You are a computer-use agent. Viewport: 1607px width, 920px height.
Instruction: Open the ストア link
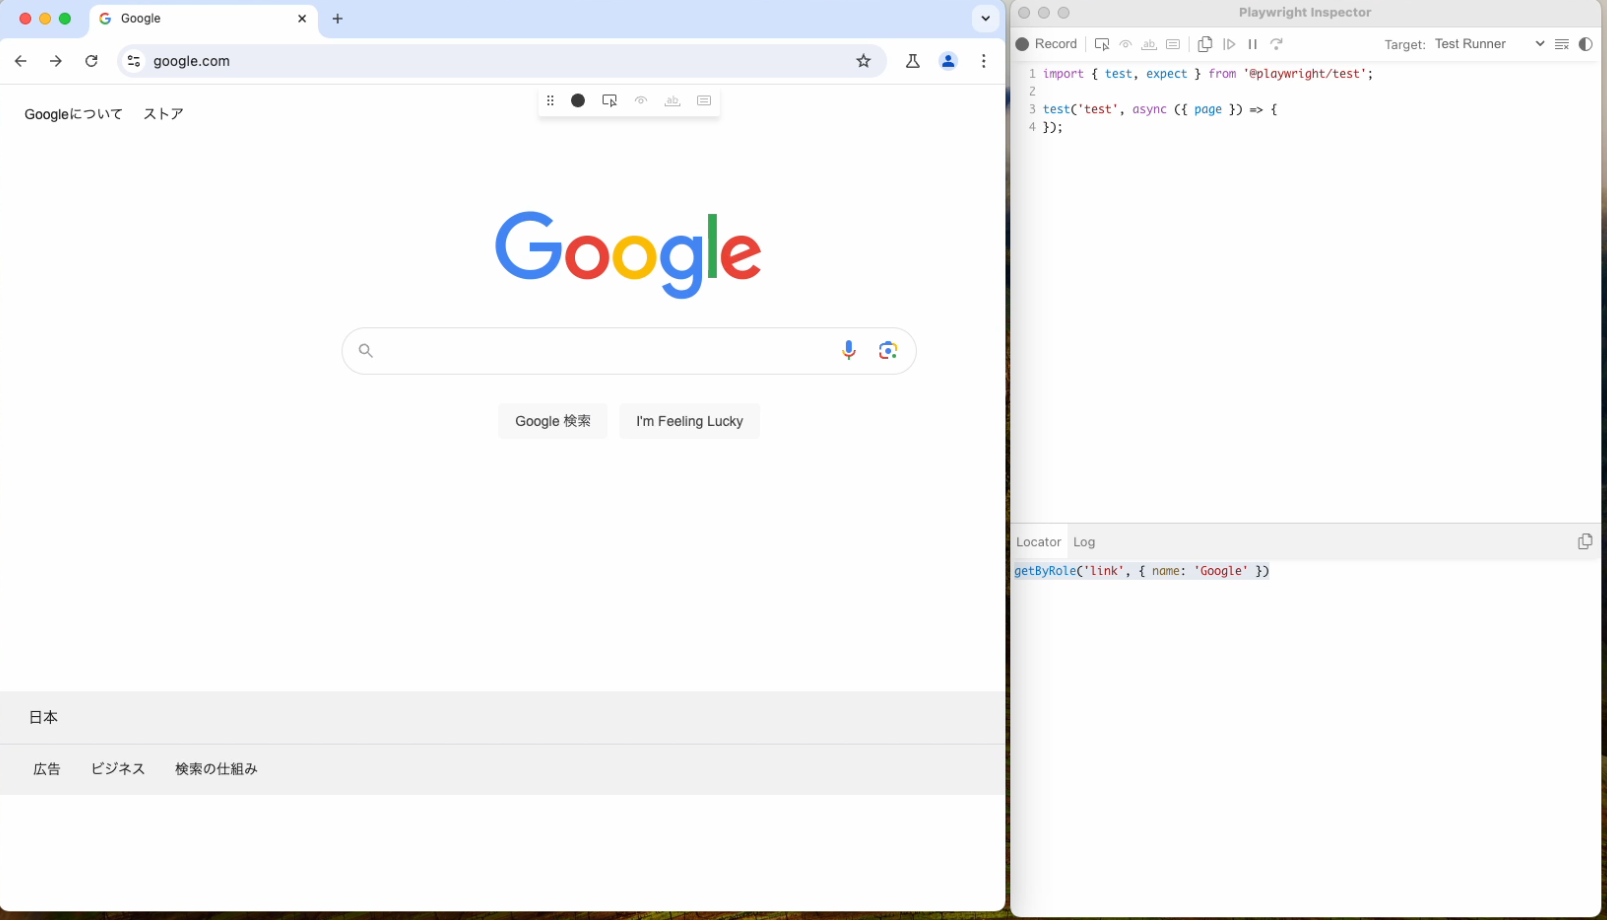(x=163, y=114)
